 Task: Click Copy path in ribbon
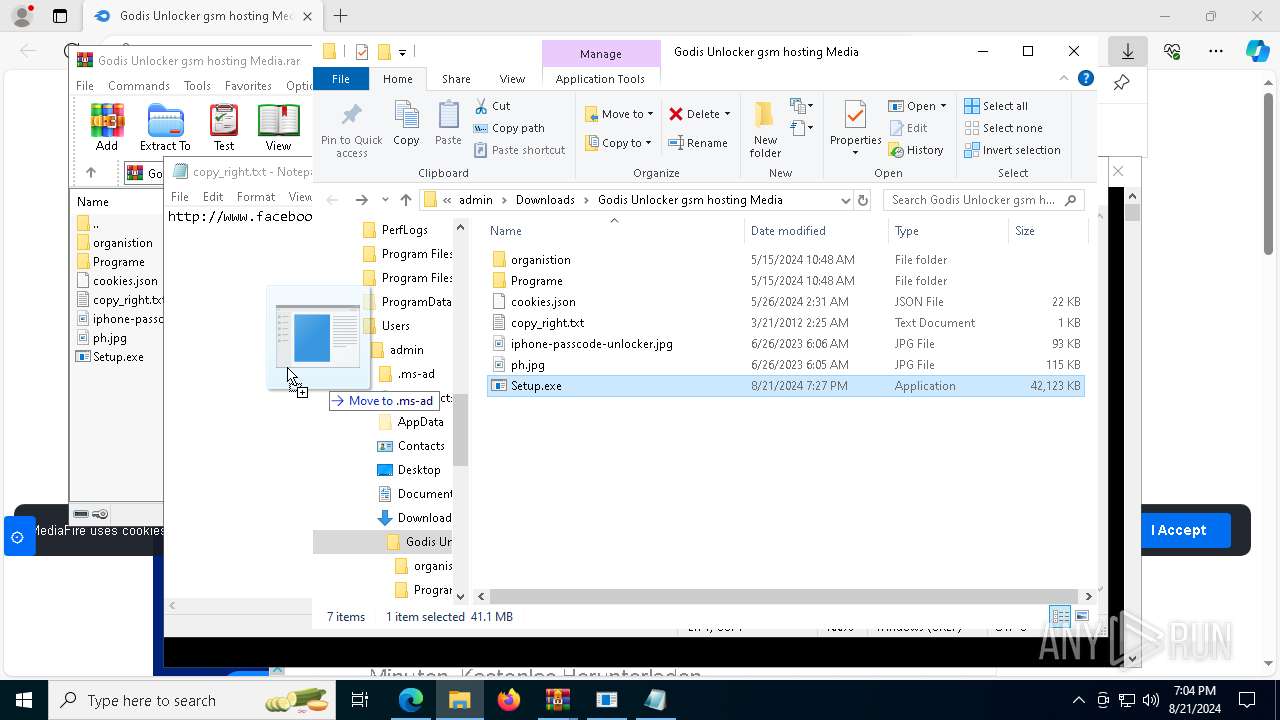509,128
